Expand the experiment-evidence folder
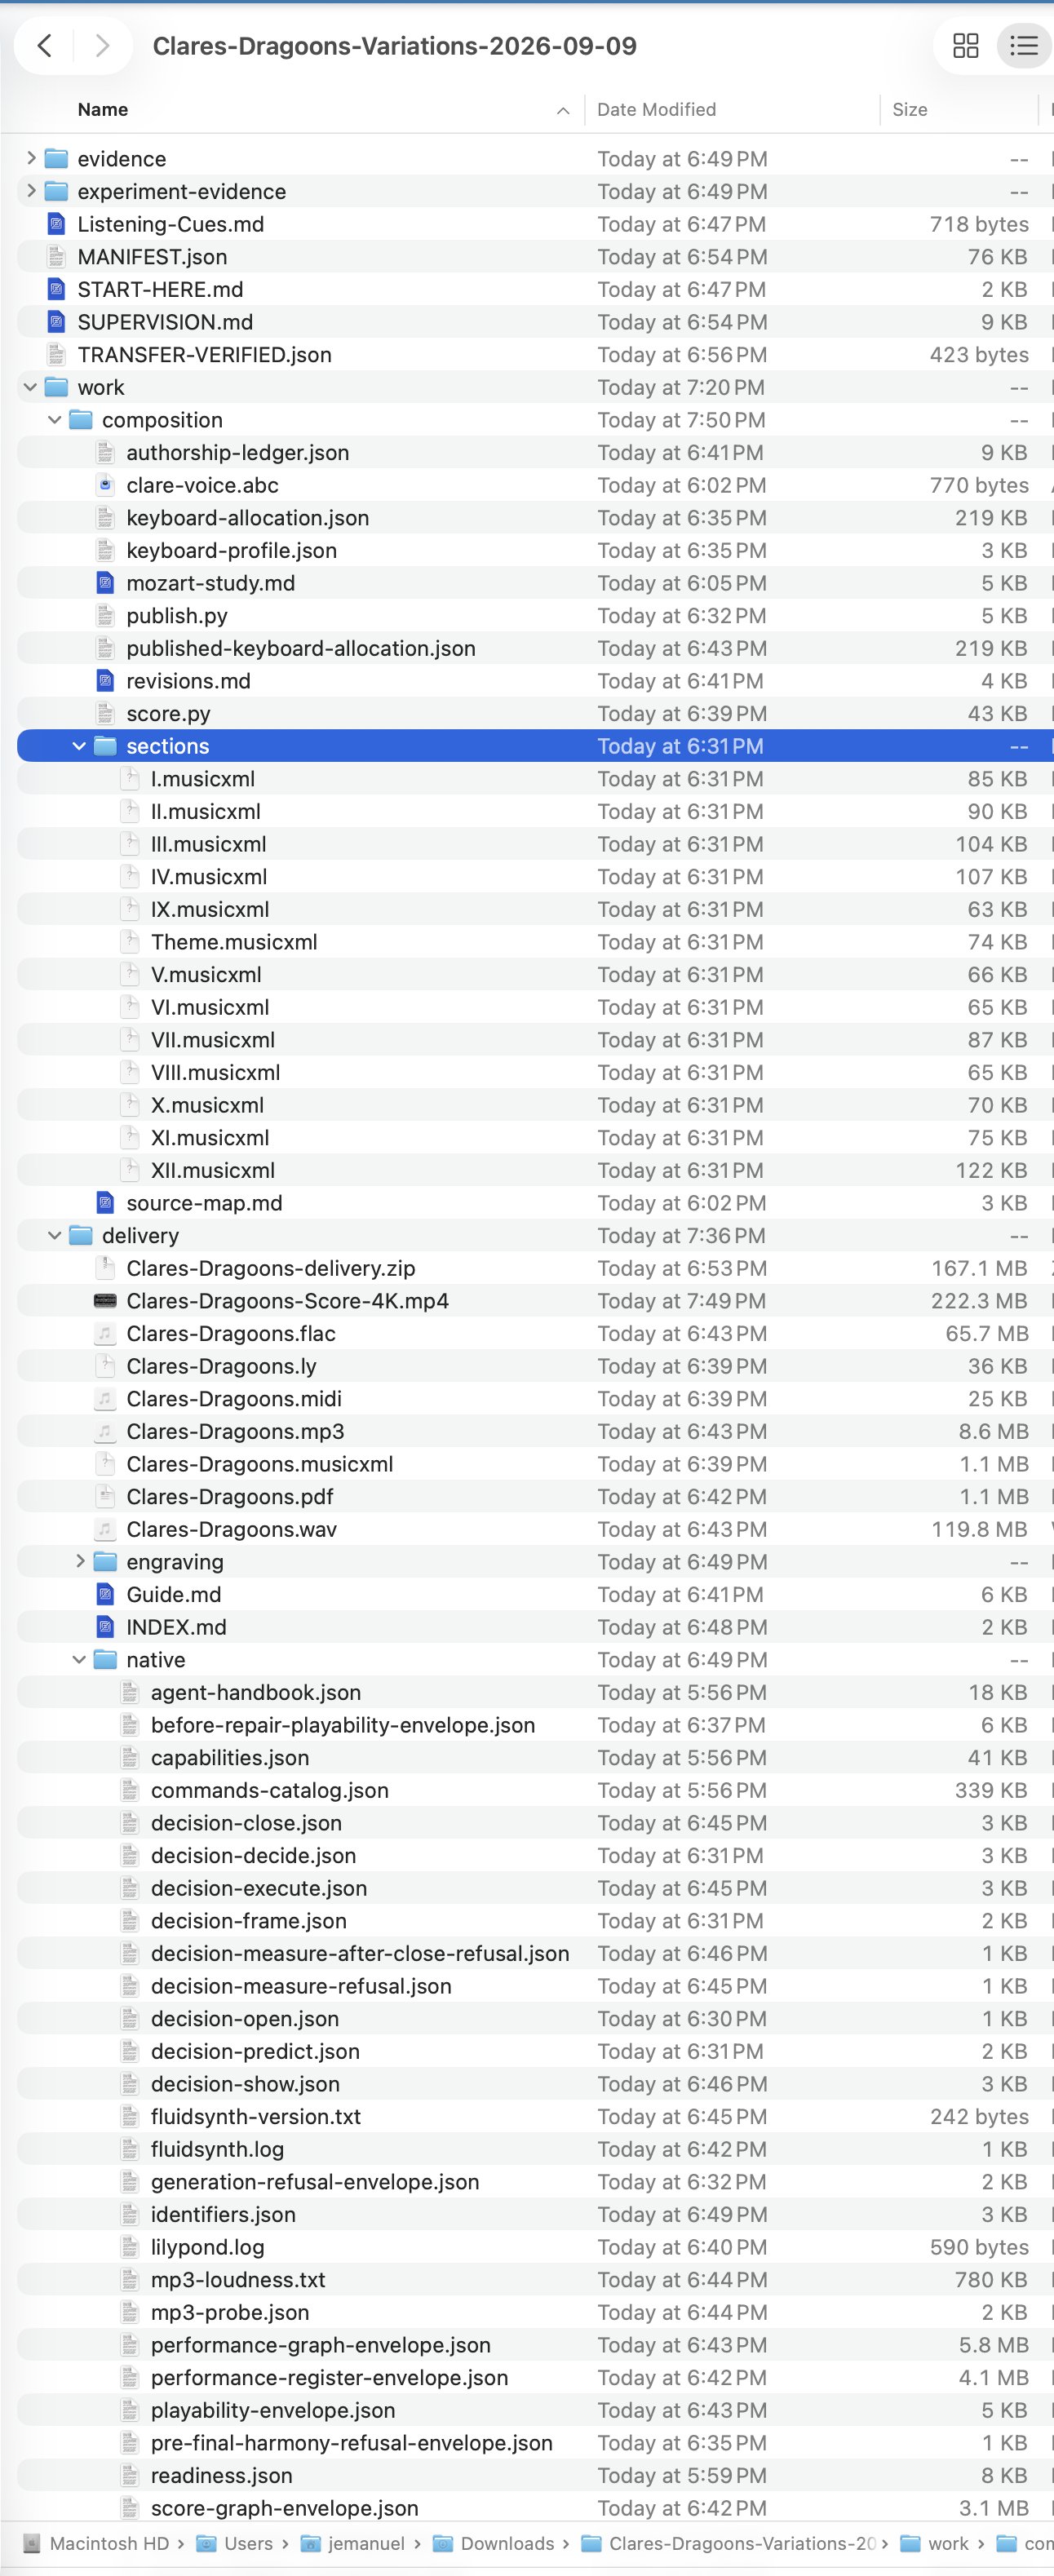Screen dimensions: 1054x2576 (x=31, y=191)
